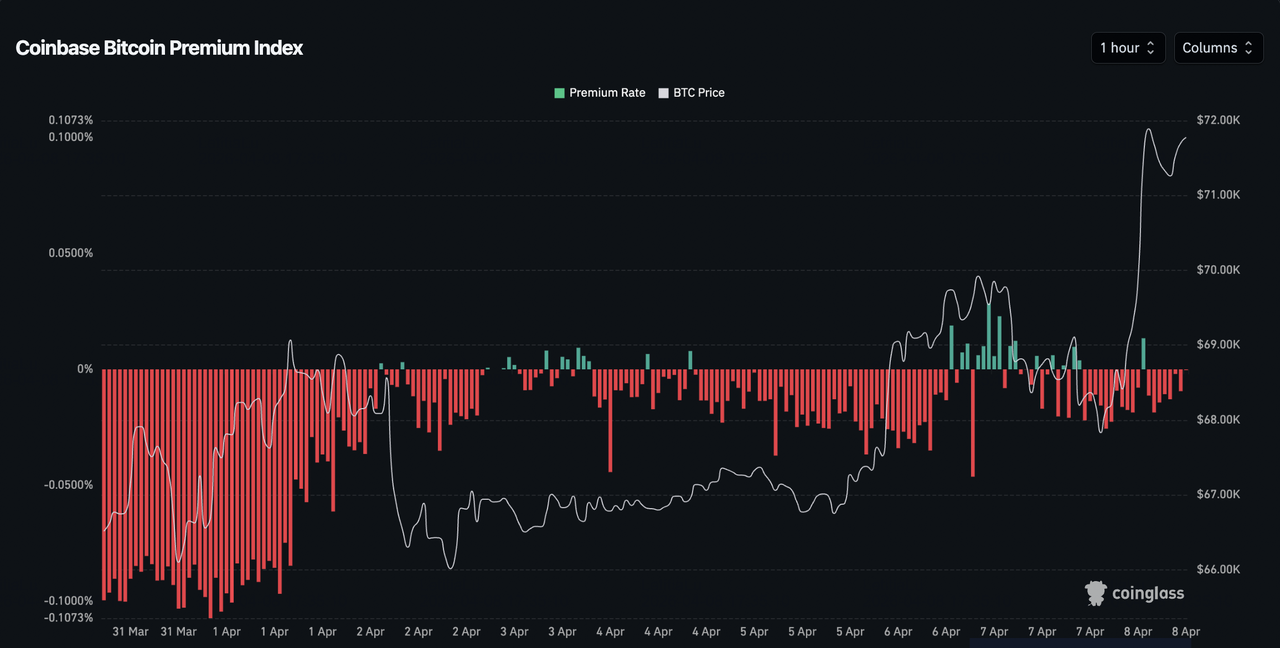Click the $72.00K right axis label
This screenshot has height=648, width=1280.
pyautogui.click(x=1218, y=120)
